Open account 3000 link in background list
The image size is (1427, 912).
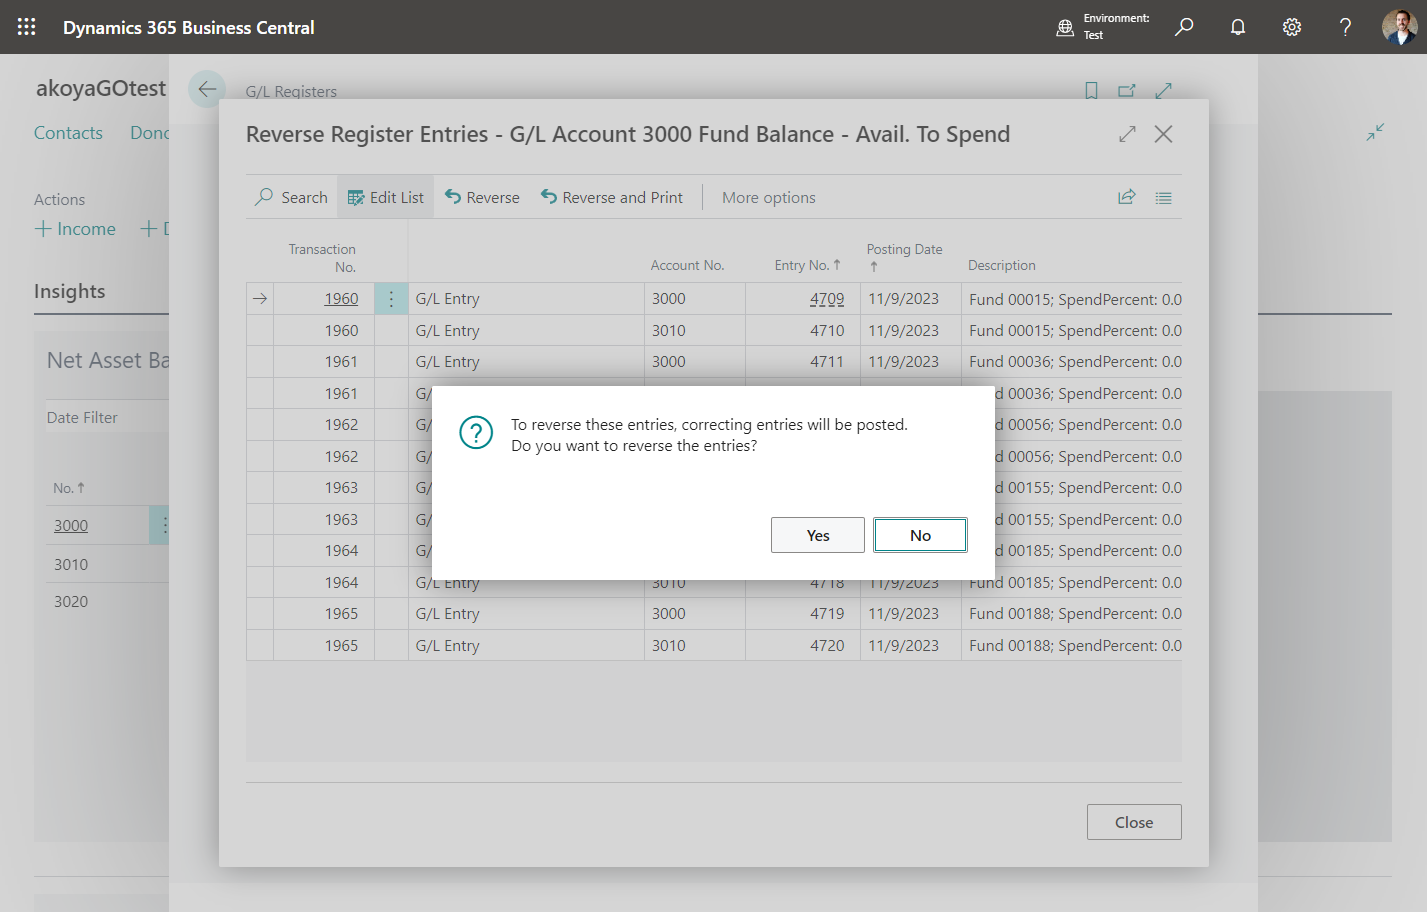(71, 526)
